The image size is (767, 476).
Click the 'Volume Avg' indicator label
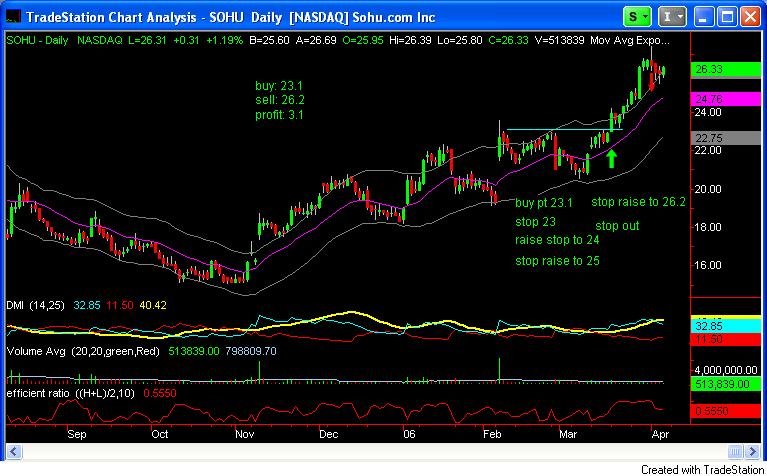[x=35, y=351]
